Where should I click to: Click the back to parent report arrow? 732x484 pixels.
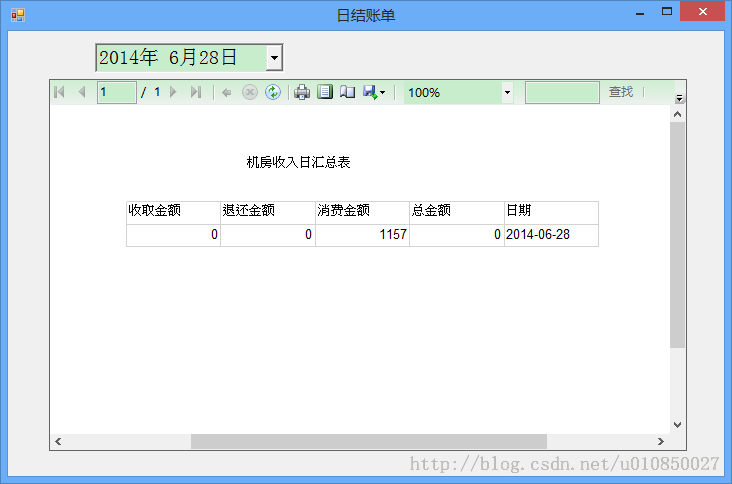[x=227, y=92]
